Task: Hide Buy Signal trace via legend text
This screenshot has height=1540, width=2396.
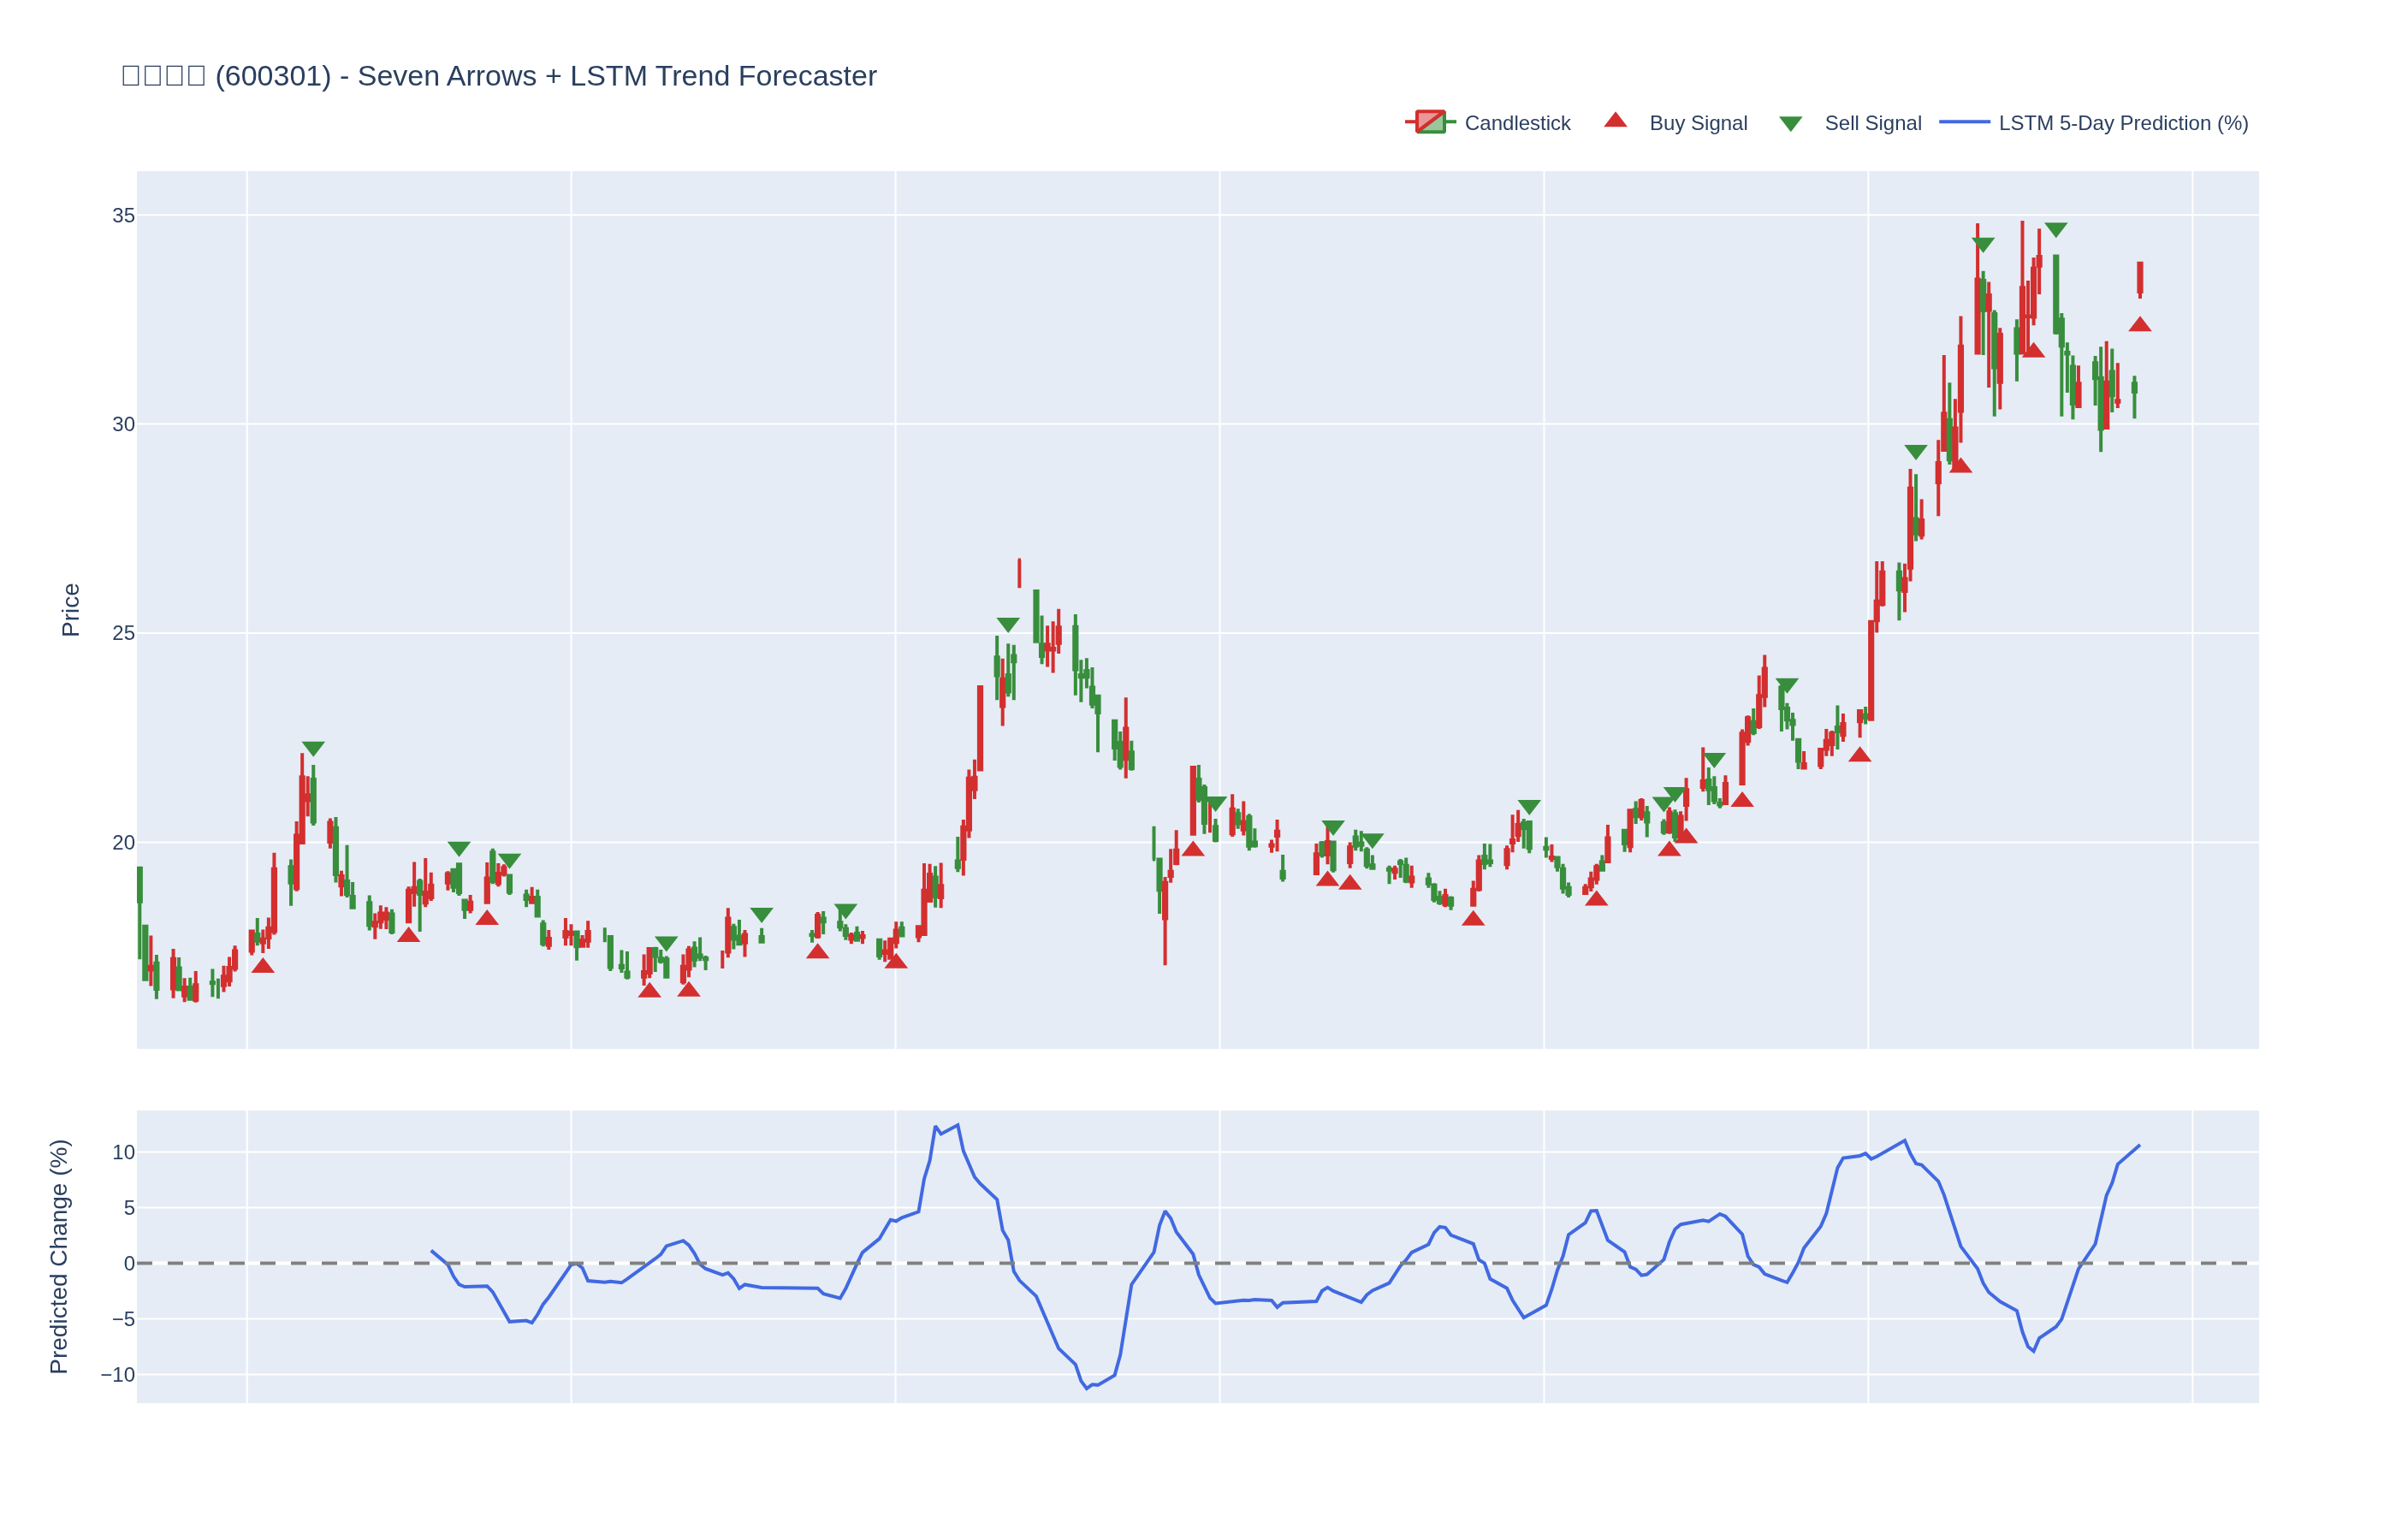Action: (x=1697, y=123)
